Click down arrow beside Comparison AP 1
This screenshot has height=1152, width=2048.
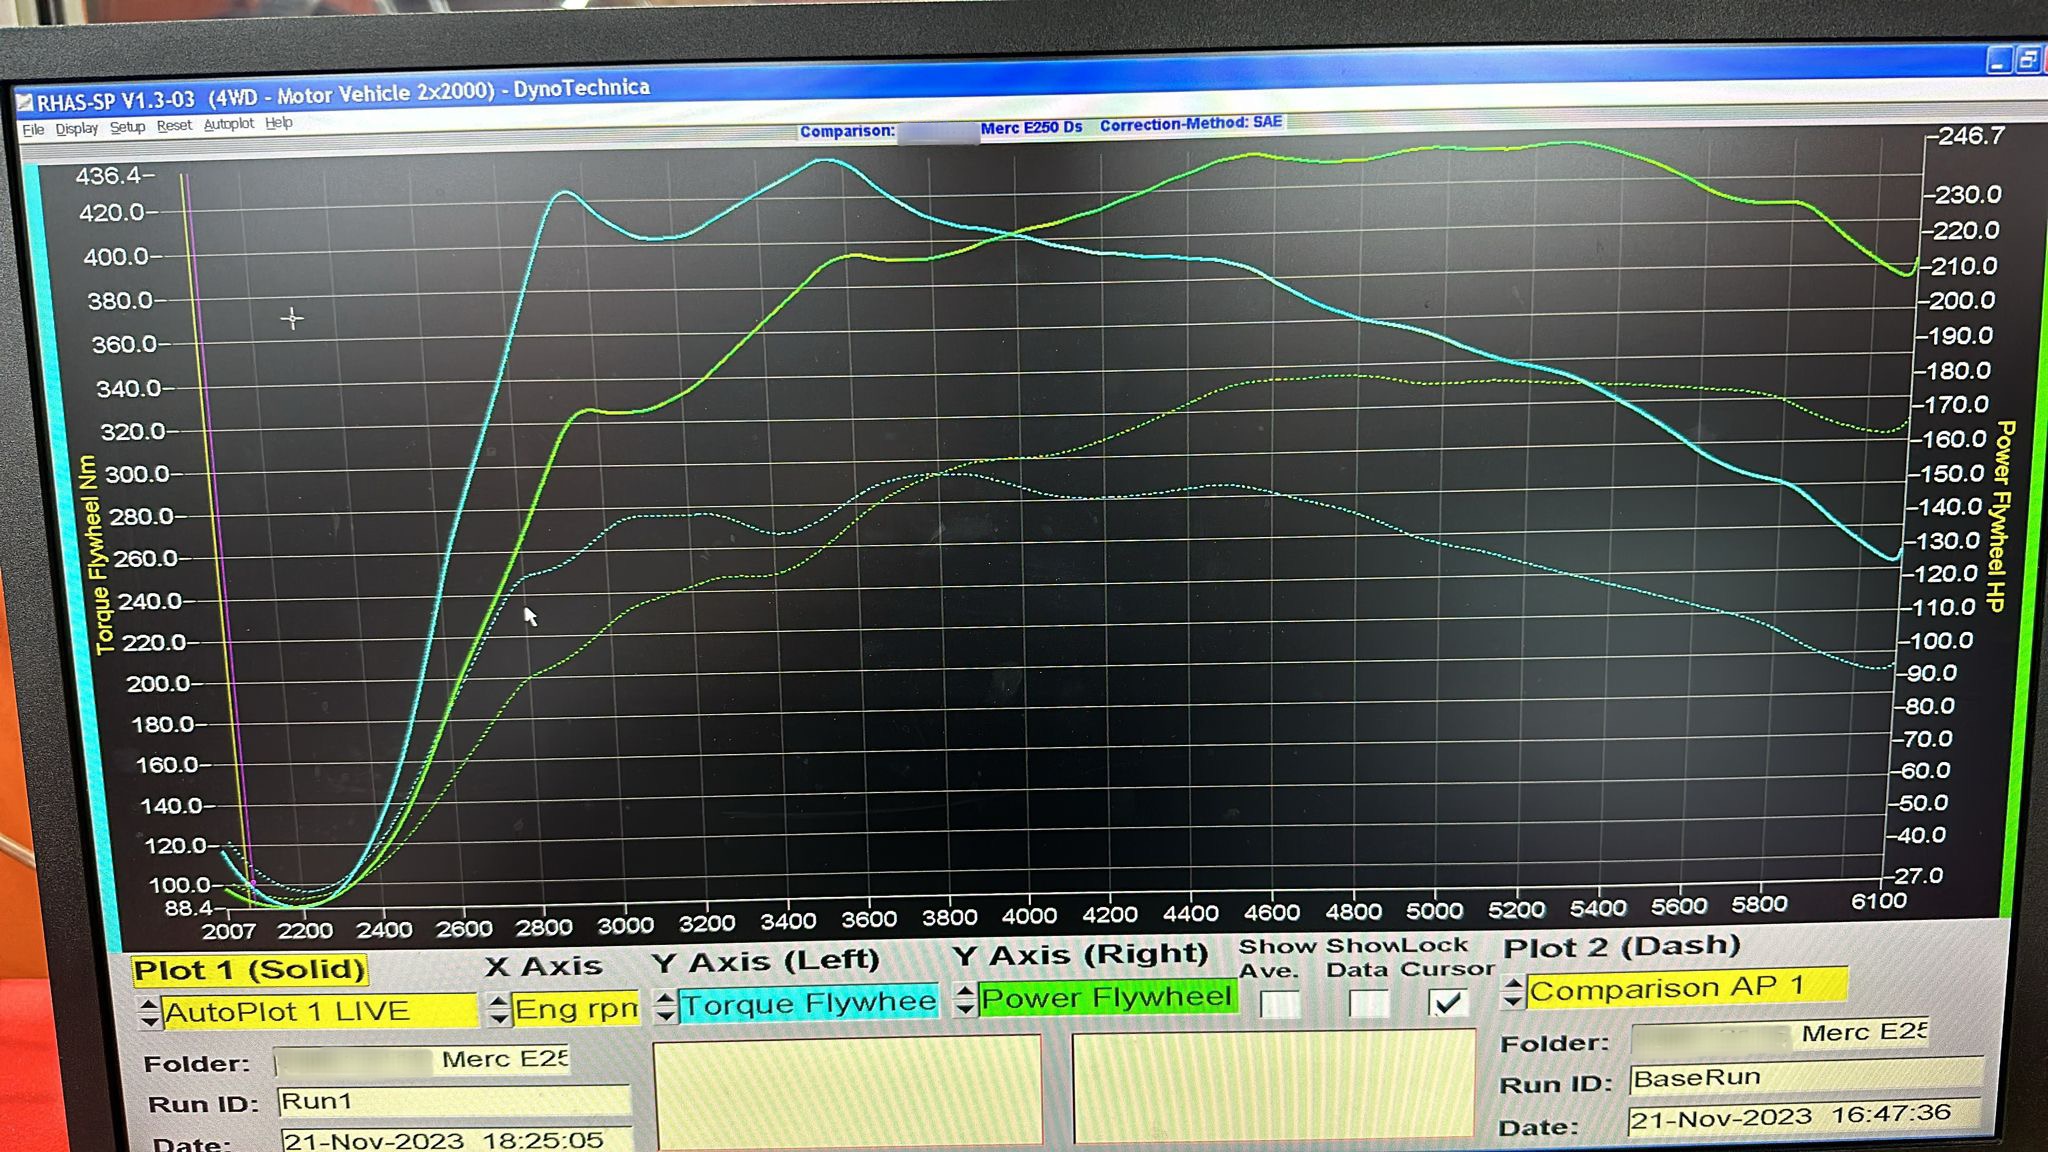[x=1513, y=1000]
